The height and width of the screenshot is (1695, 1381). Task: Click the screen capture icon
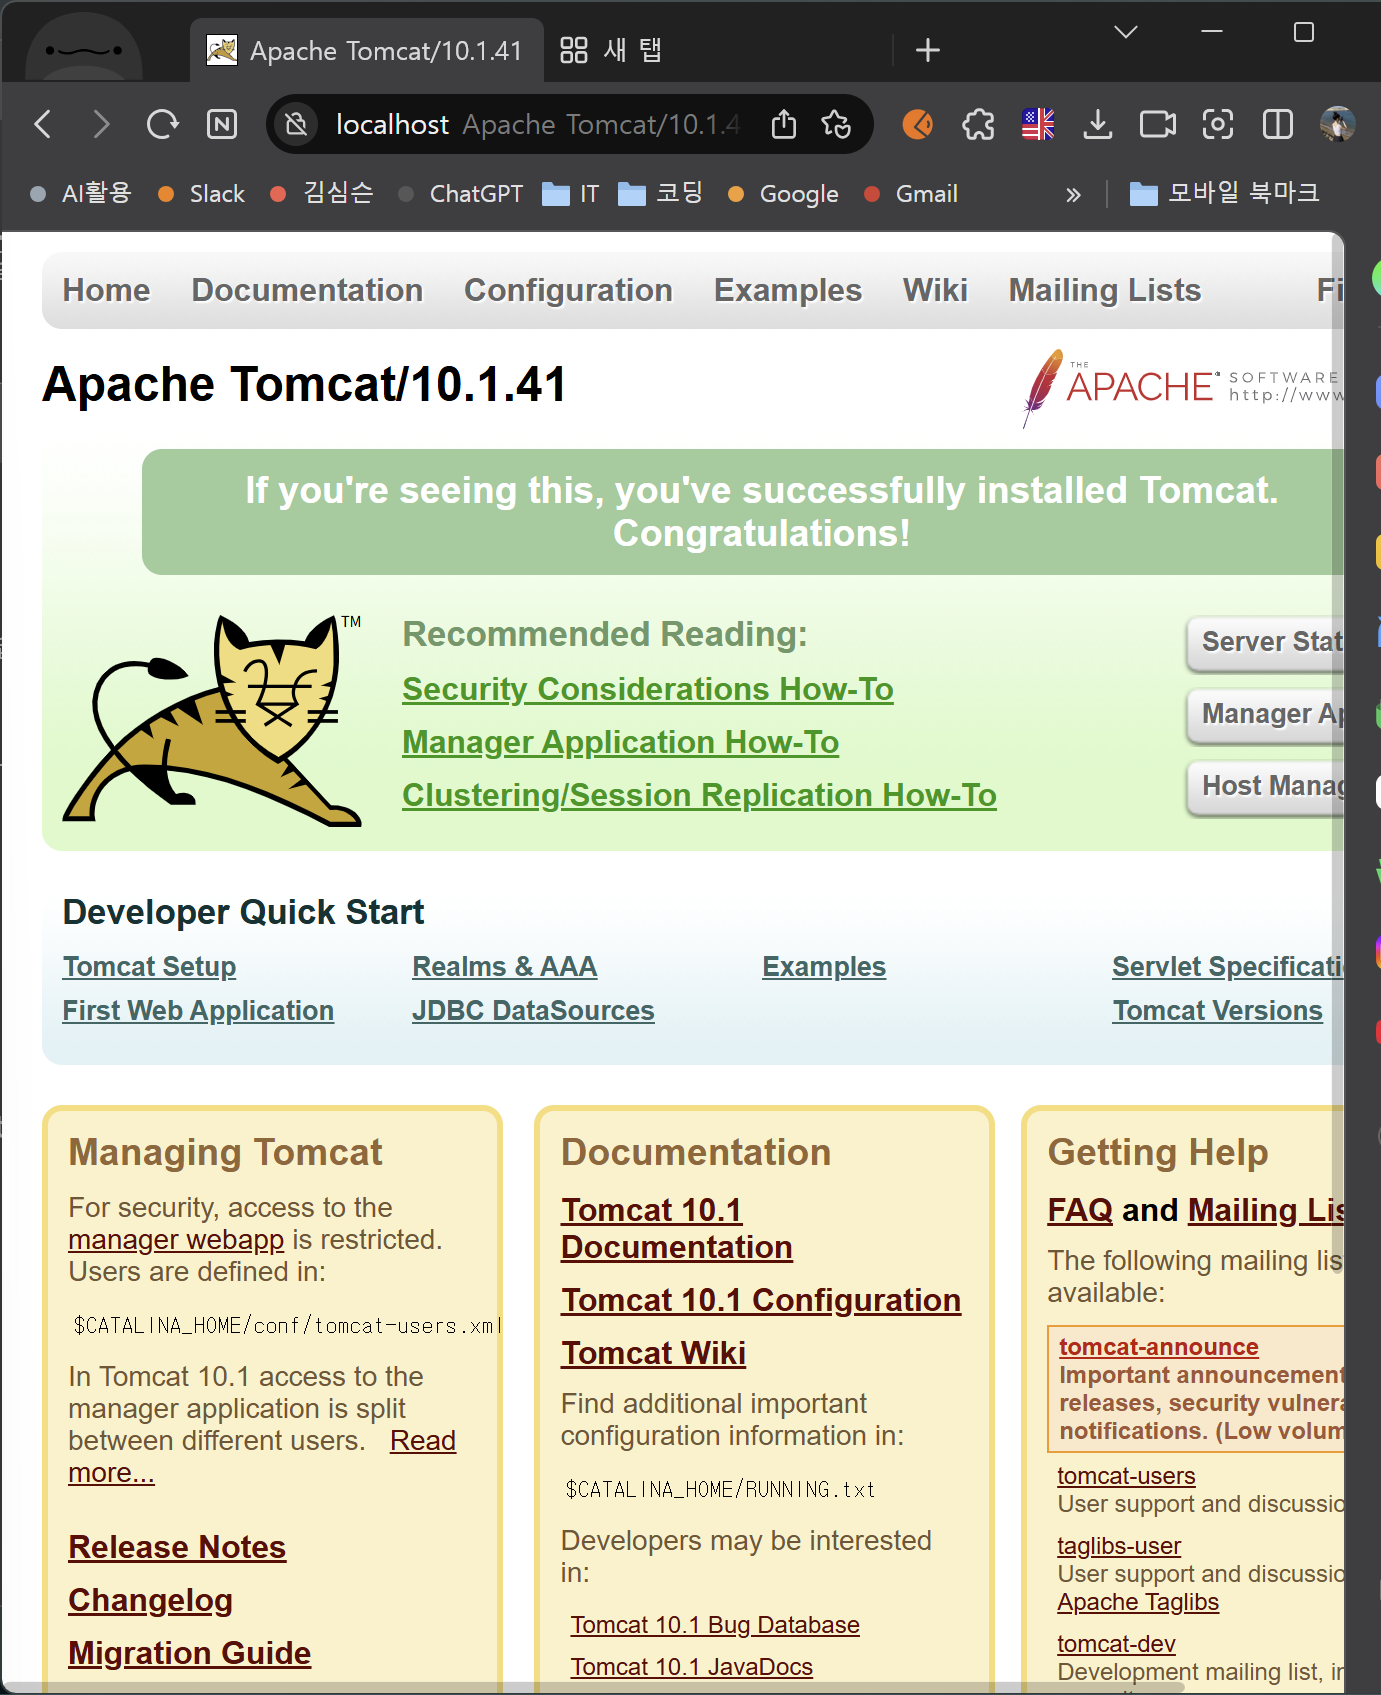pos(1218,125)
